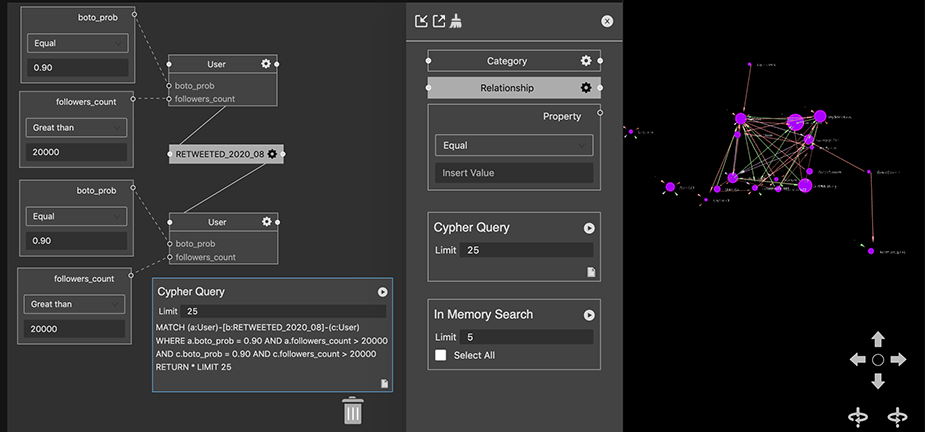Click the Property Insert Value field
The height and width of the screenshot is (432, 925).
(513, 173)
